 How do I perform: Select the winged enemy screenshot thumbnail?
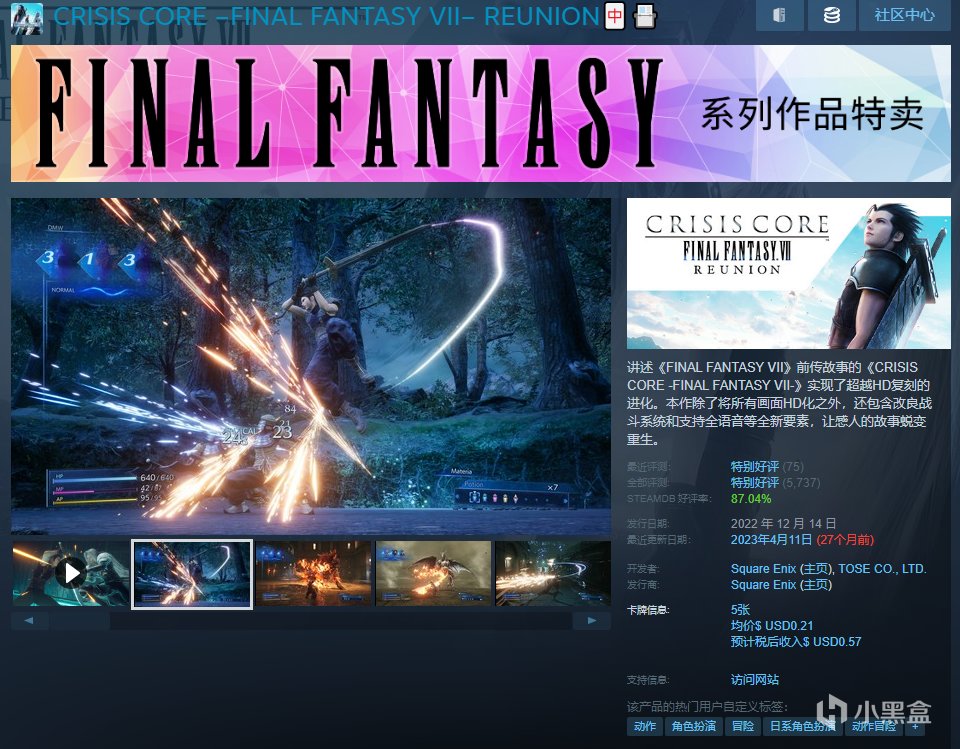click(433, 573)
